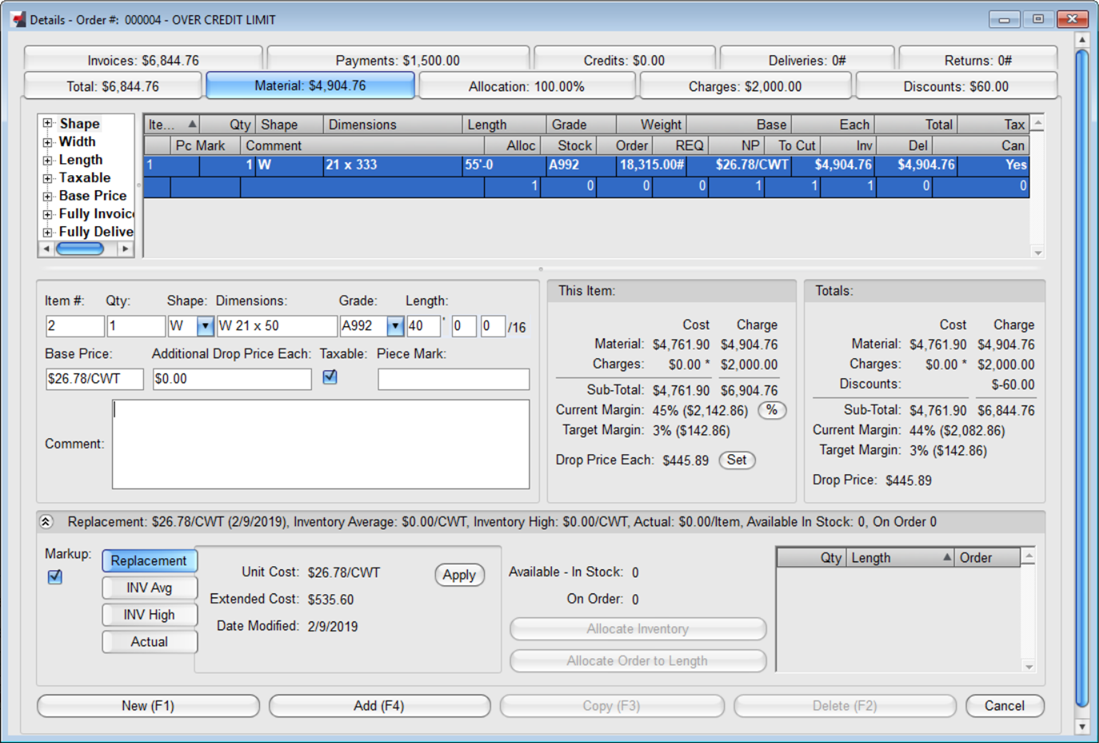The width and height of the screenshot is (1099, 743).
Task: Click the Set drop price button
Action: [x=737, y=460]
